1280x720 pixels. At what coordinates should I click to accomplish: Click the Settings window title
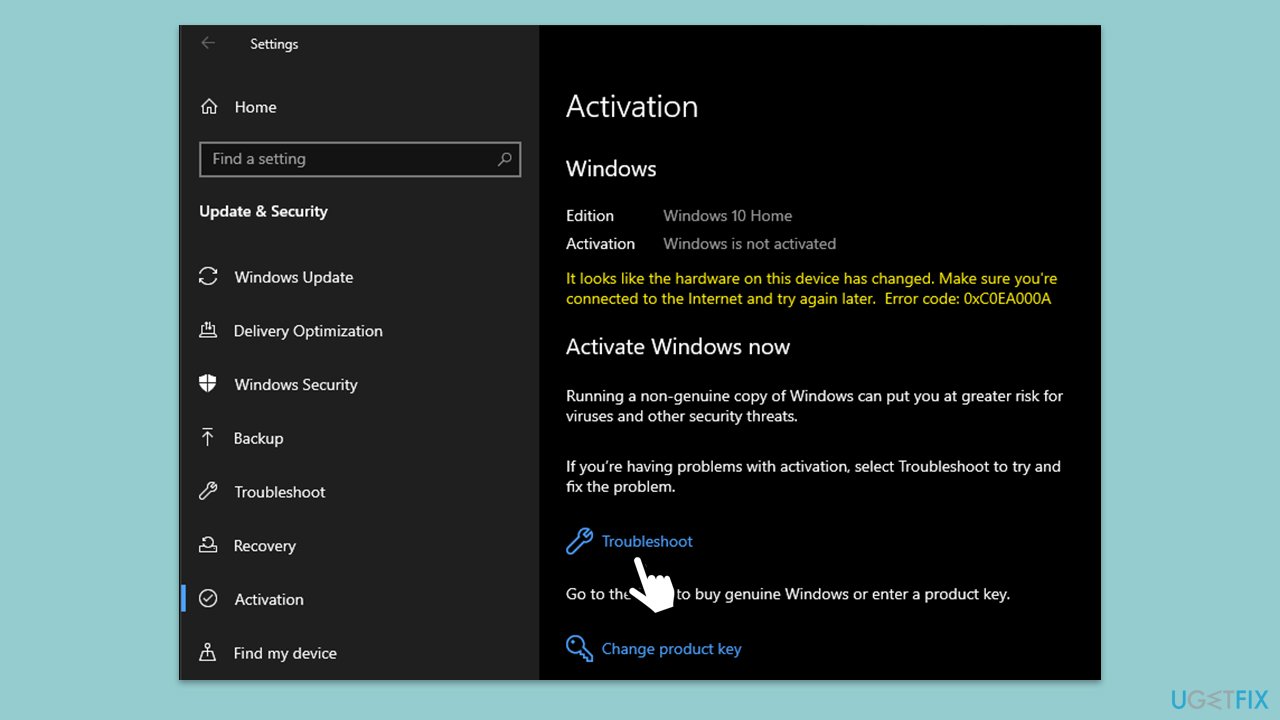pyautogui.click(x=274, y=44)
